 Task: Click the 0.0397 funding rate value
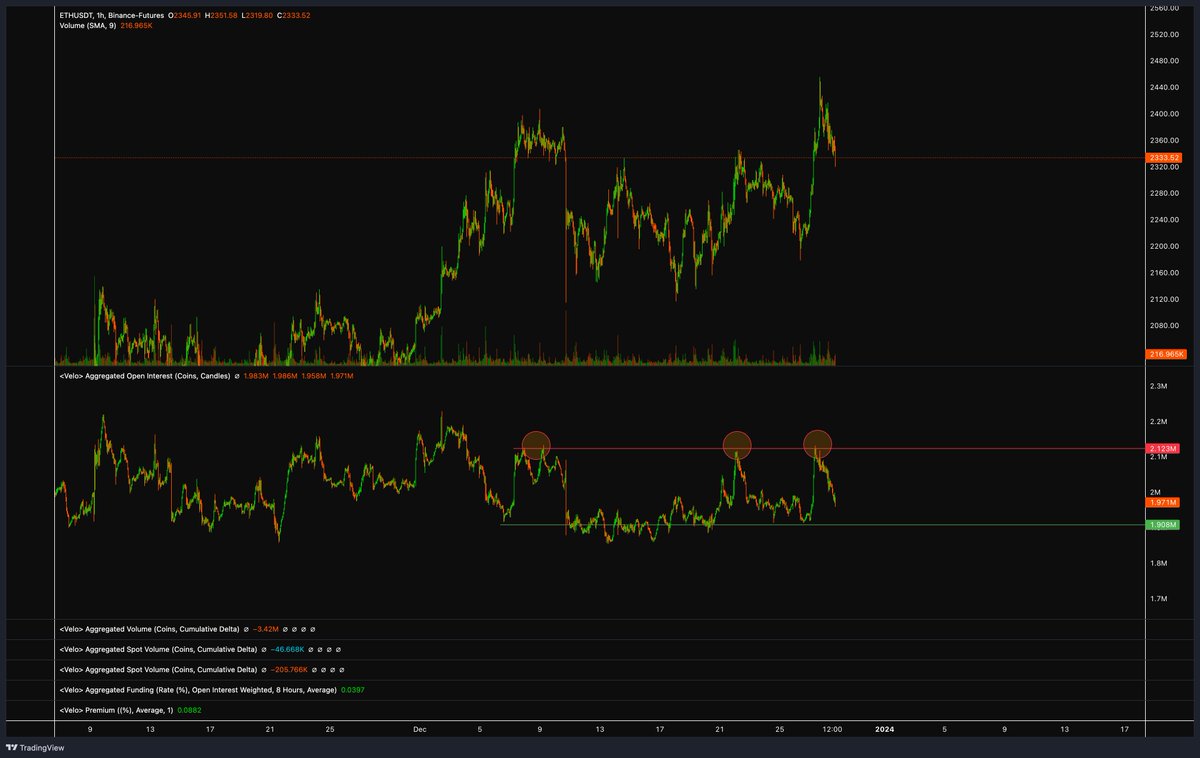352,689
